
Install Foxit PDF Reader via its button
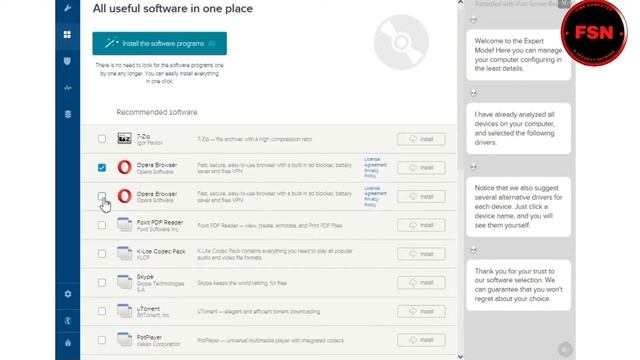421,225
